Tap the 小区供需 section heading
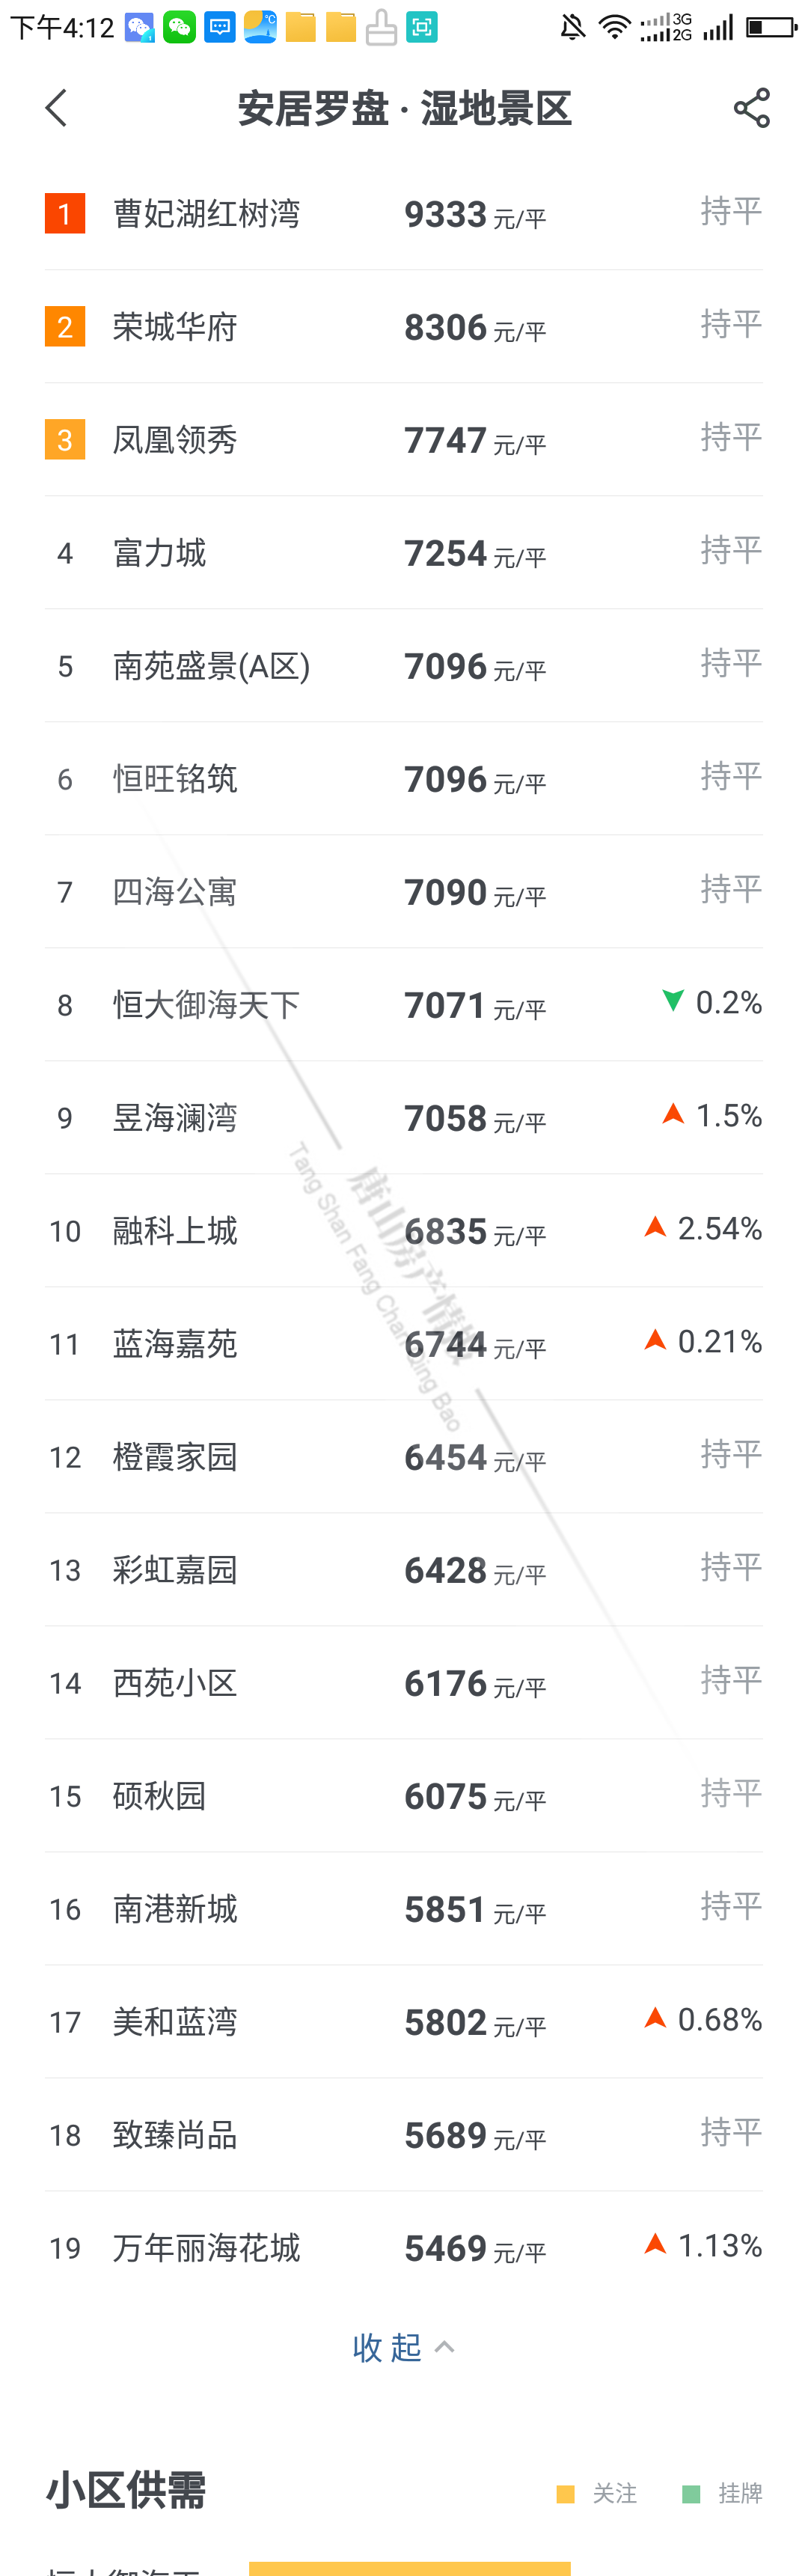Image resolution: width=808 pixels, height=2576 pixels. (x=126, y=2491)
